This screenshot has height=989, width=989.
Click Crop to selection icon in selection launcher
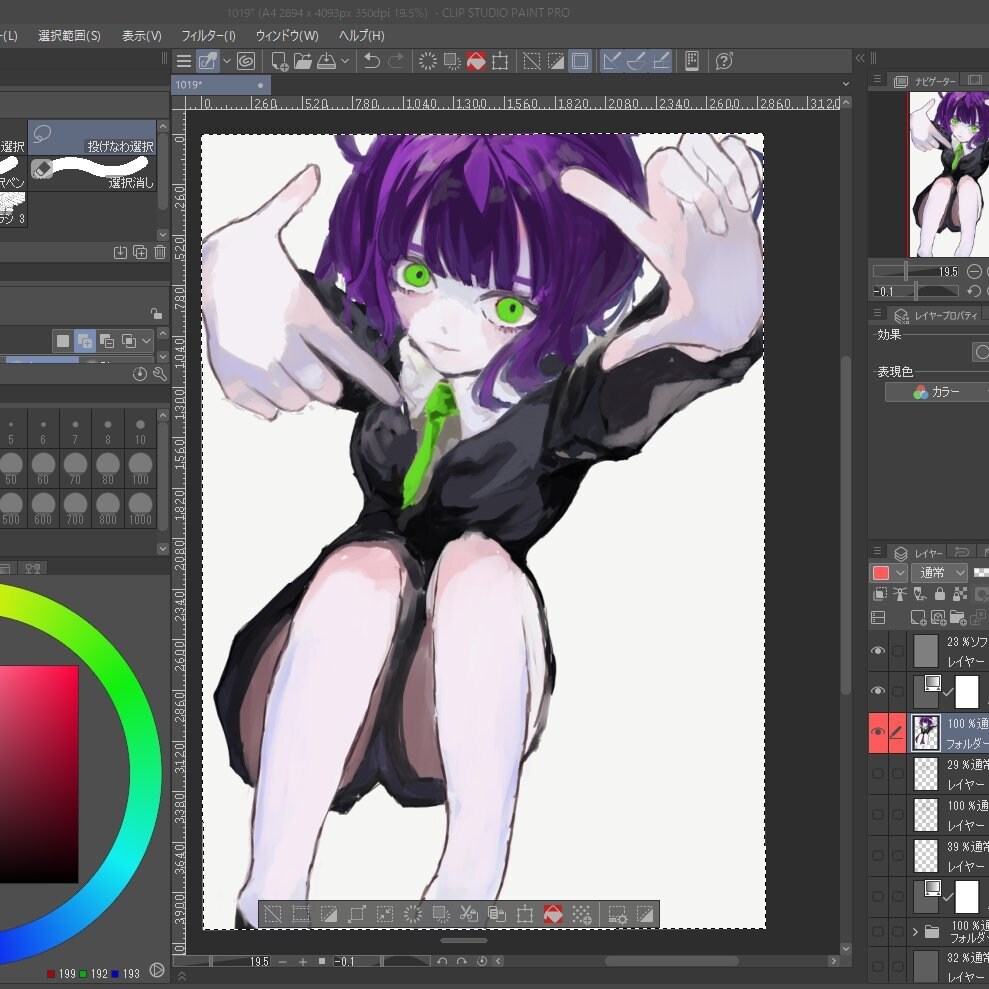[x=301, y=914]
